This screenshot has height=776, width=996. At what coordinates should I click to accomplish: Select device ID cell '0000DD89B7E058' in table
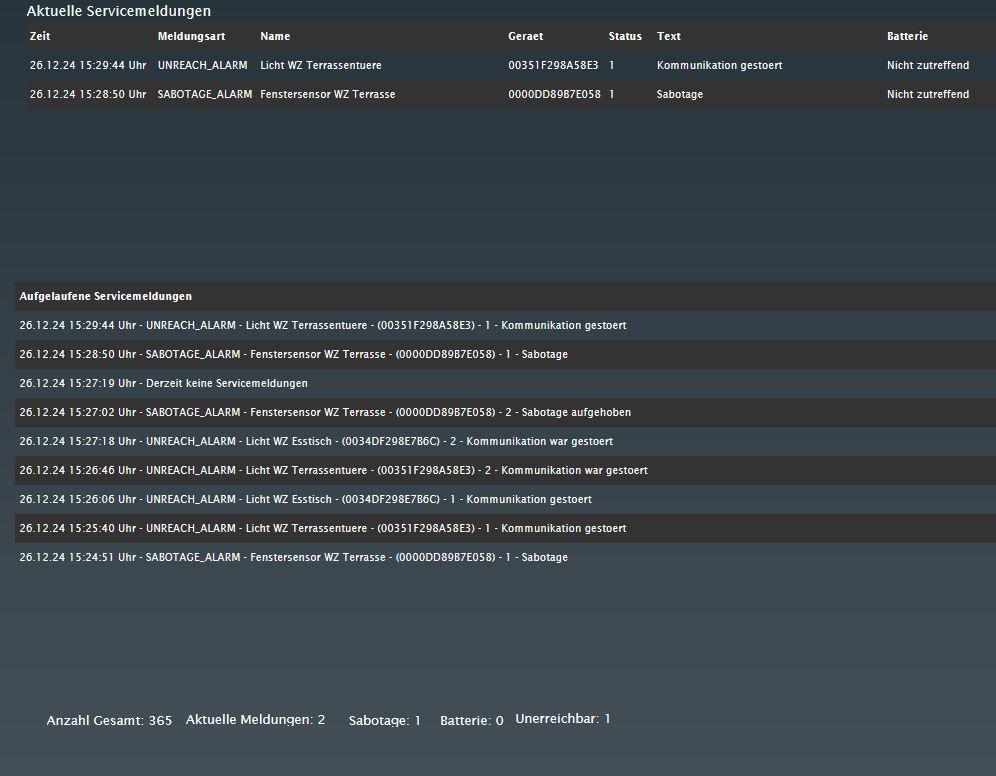point(555,95)
